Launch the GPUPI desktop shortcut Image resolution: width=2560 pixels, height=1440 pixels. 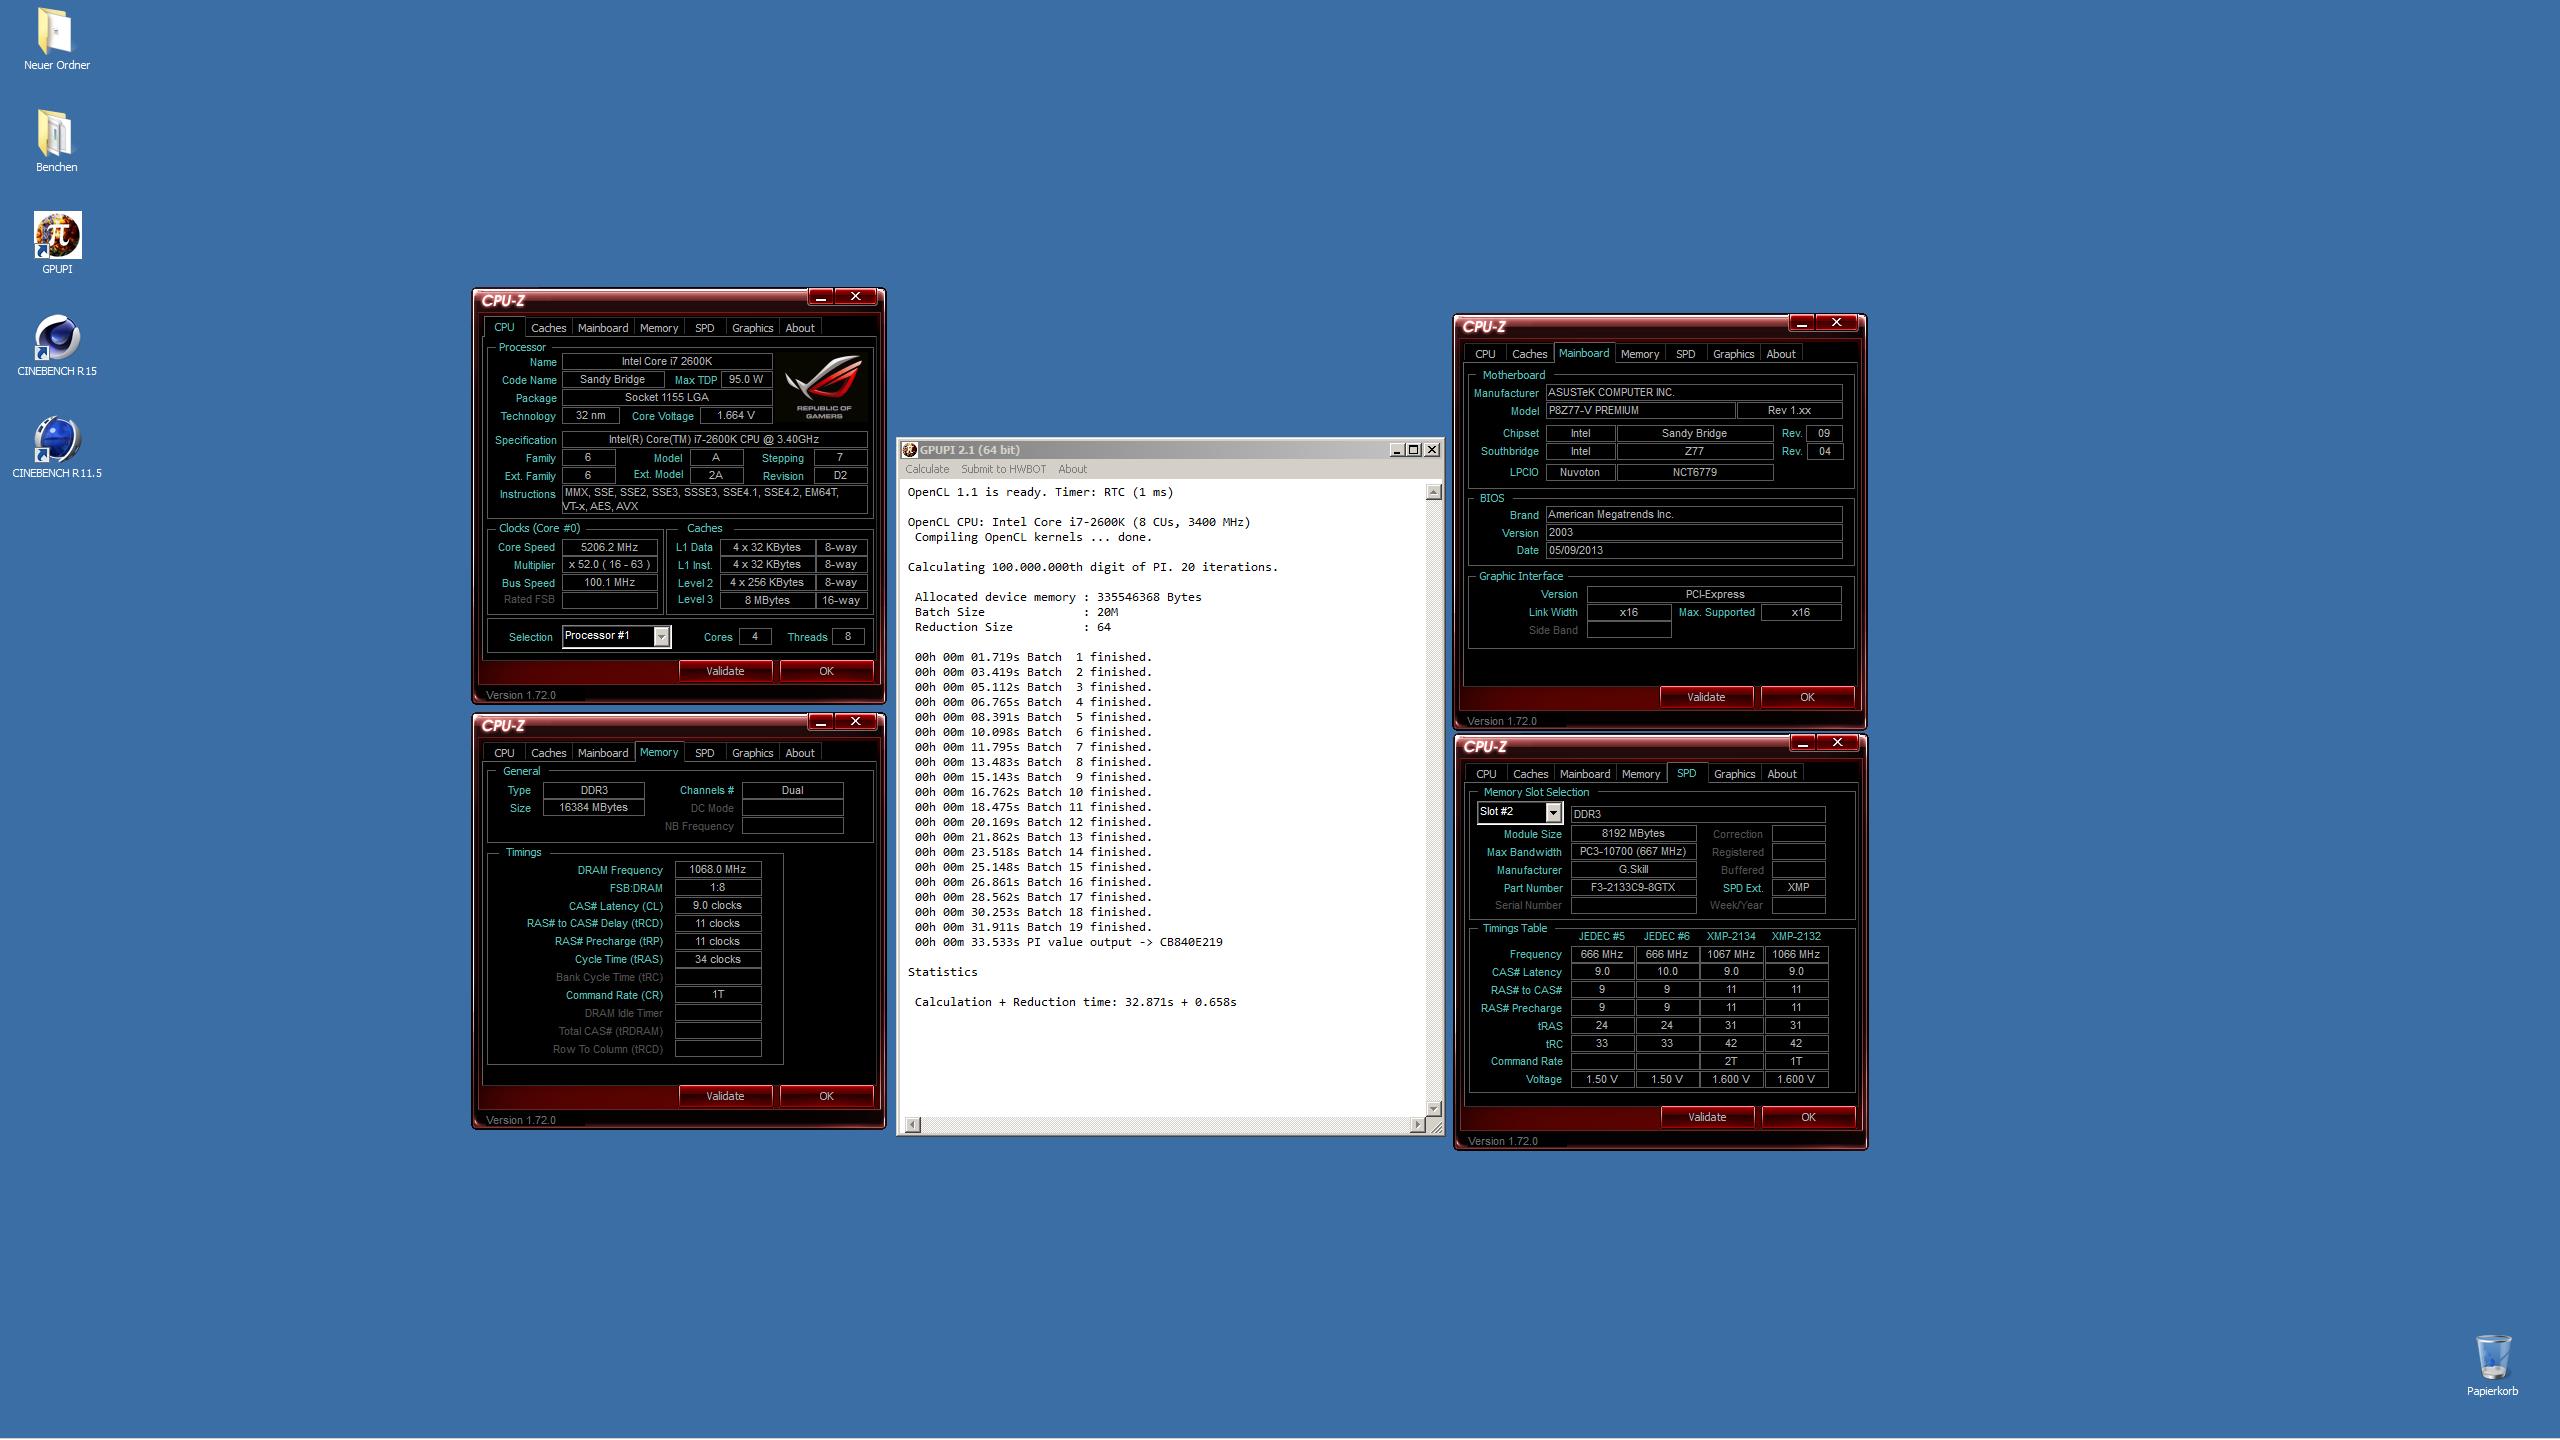(x=57, y=243)
